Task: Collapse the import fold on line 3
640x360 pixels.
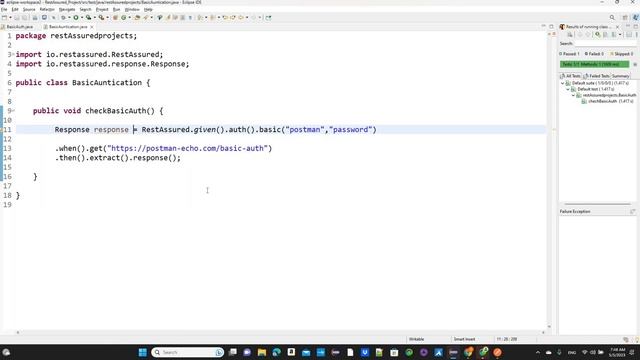Action: tap(13, 54)
